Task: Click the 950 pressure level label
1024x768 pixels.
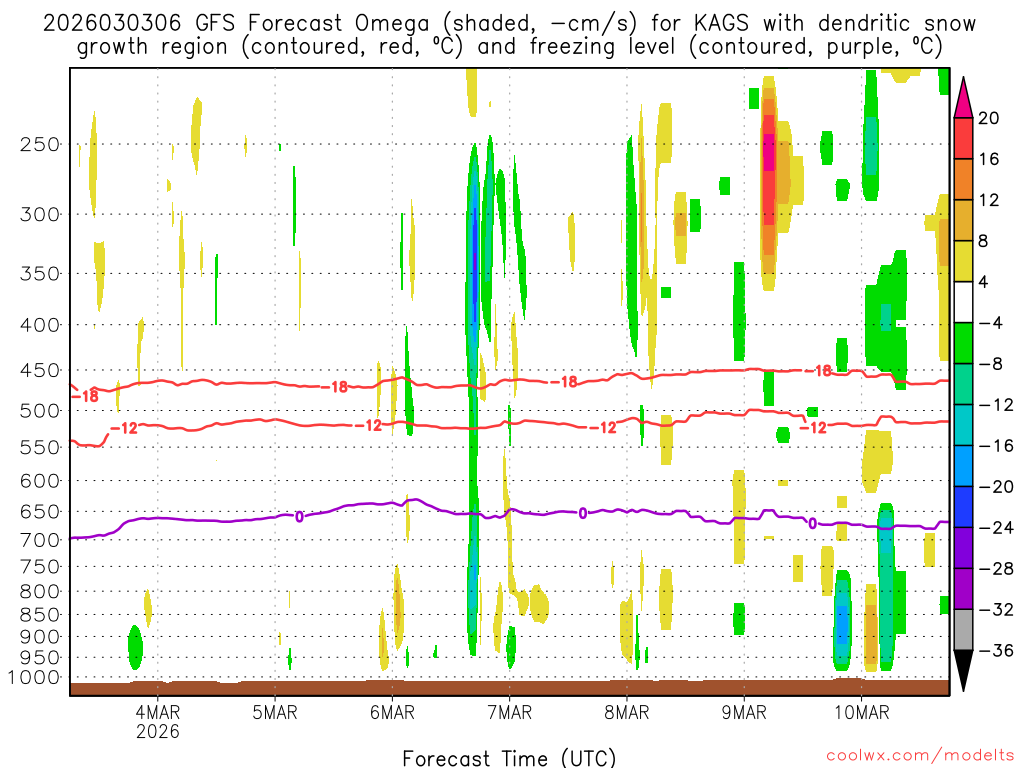Action: click(40, 658)
